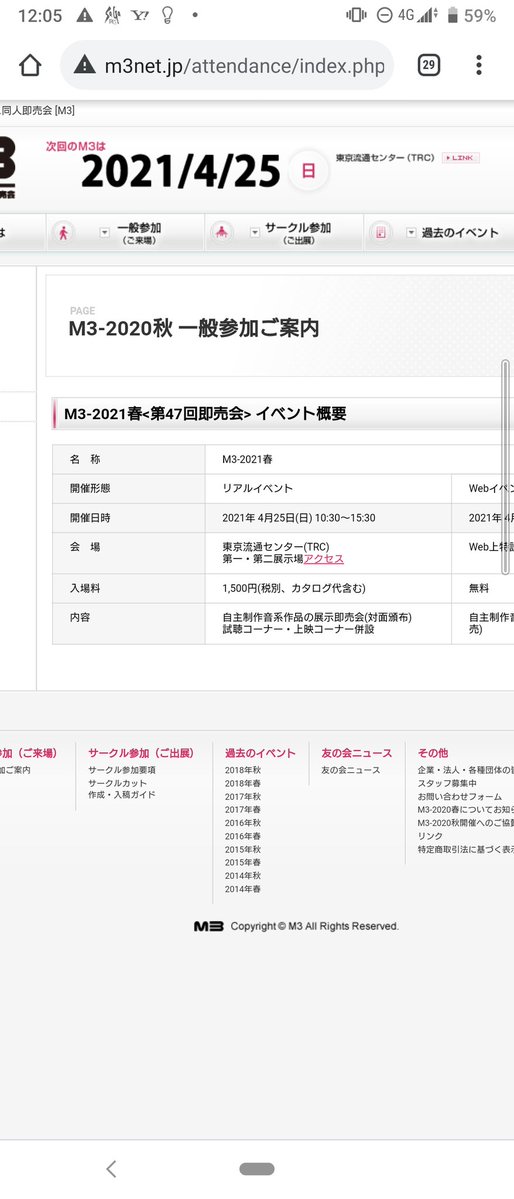The width and height of the screenshot is (514, 1199).
Task: Tap the Yahoo notification icon in status bar
Action: coord(140,15)
